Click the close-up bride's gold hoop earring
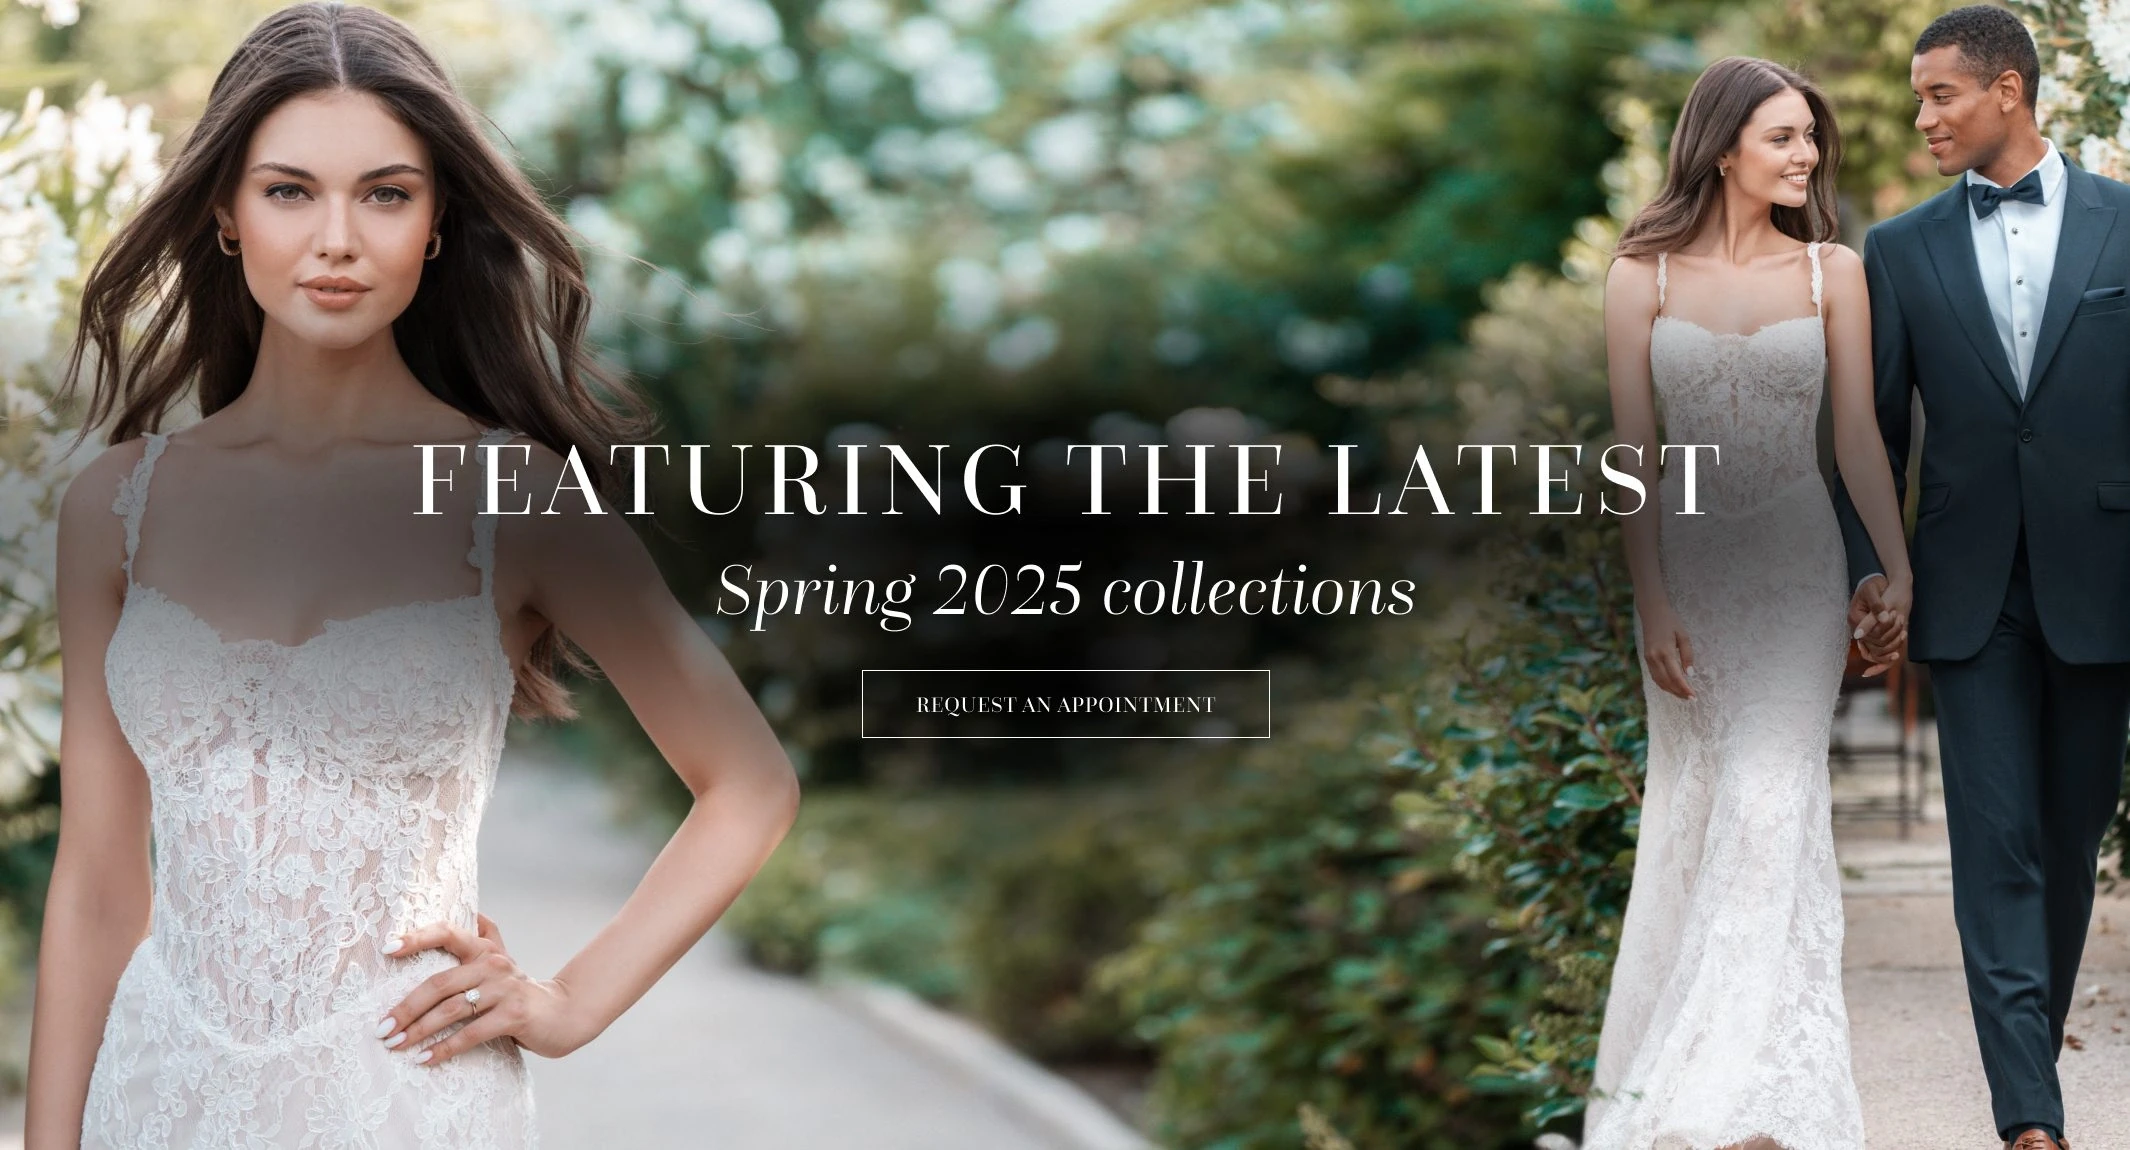This screenshot has height=1150, width=2130. 228,243
